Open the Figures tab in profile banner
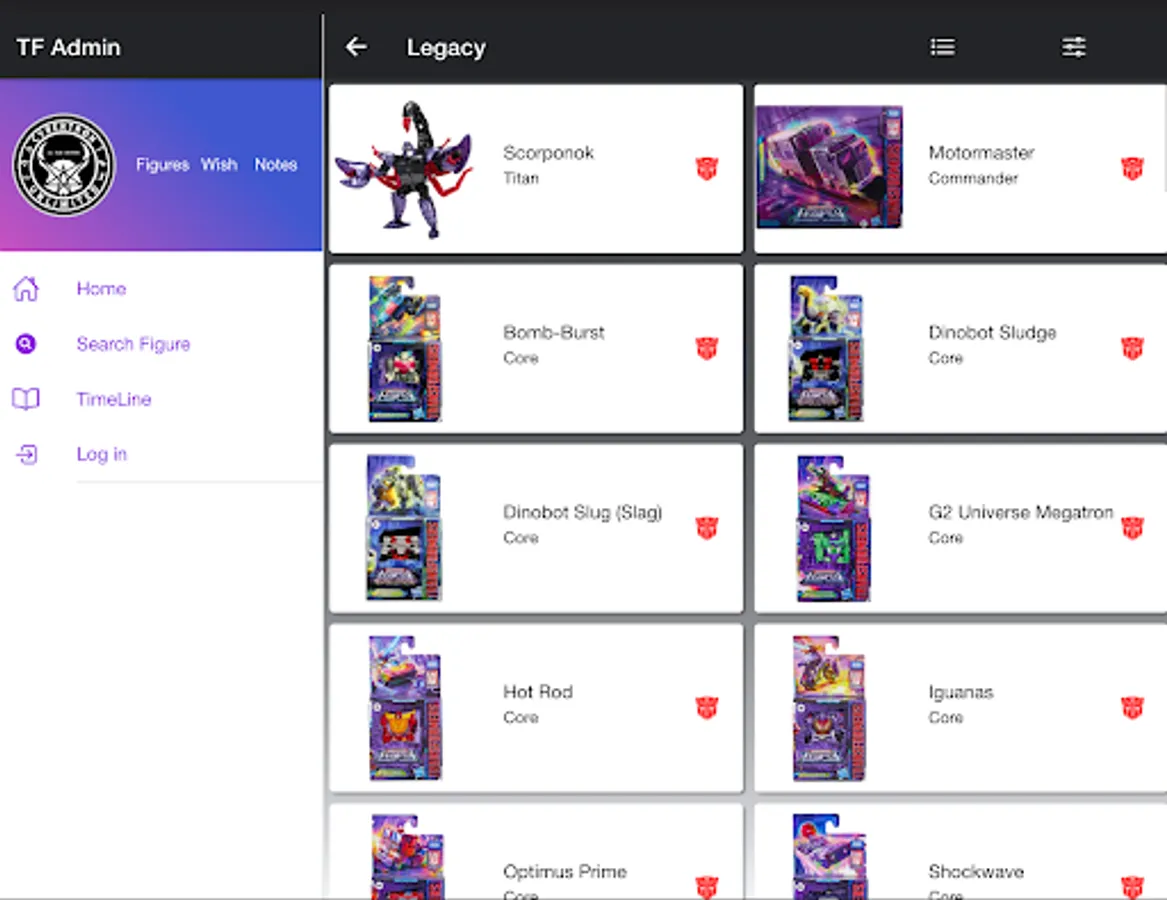 pos(162,165)
